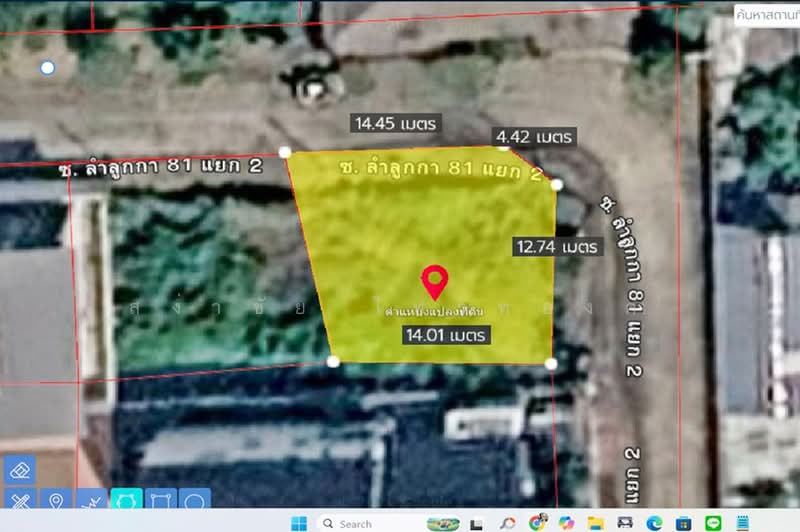Open Chrome from the taskbar

click(537, 523)
